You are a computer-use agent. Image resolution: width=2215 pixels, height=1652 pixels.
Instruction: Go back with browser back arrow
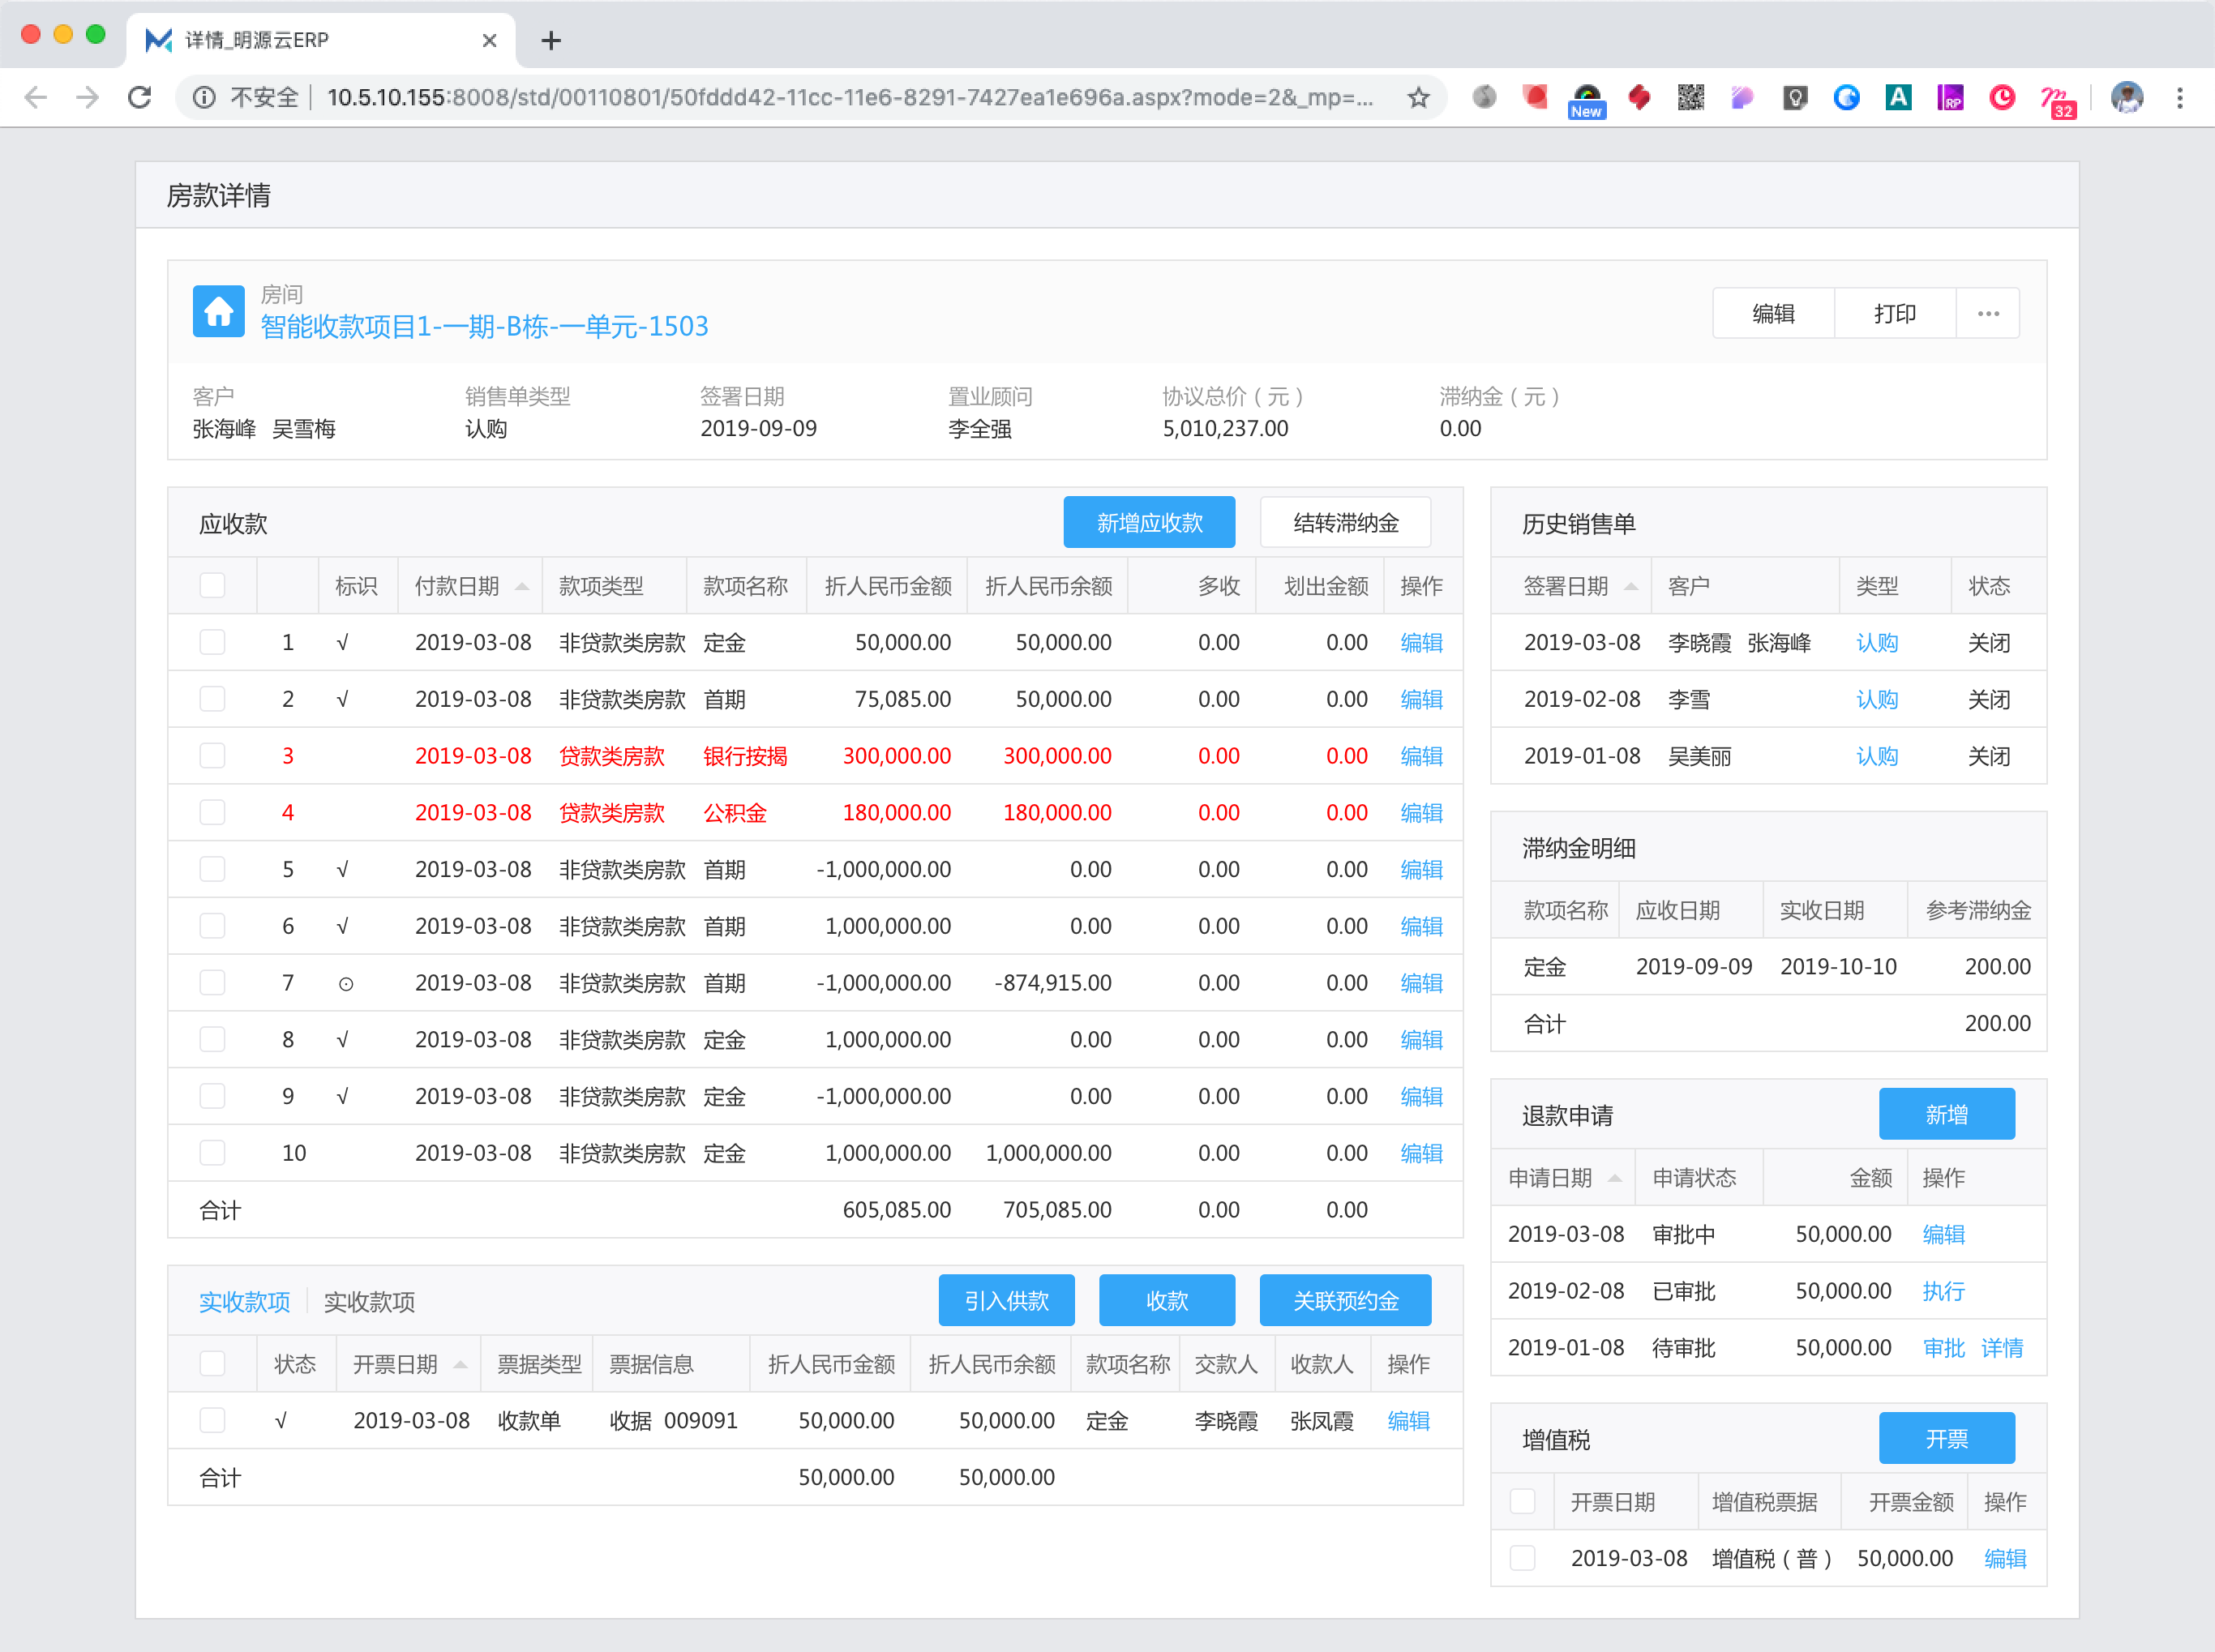tap(35, 97)
